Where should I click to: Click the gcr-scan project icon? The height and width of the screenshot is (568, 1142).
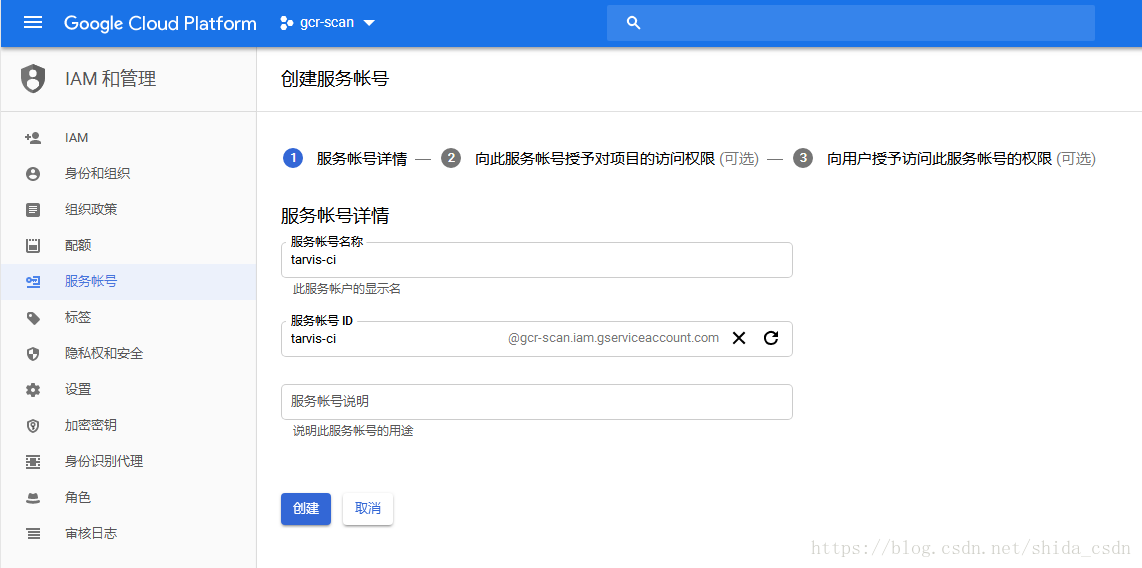point(286,23)
